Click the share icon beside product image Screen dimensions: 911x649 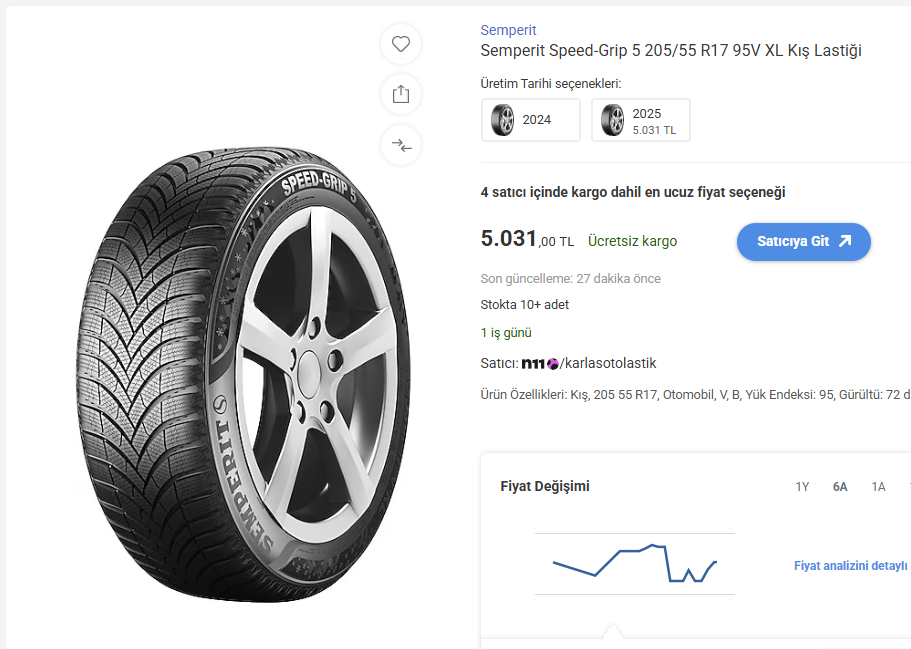[401, 94]
